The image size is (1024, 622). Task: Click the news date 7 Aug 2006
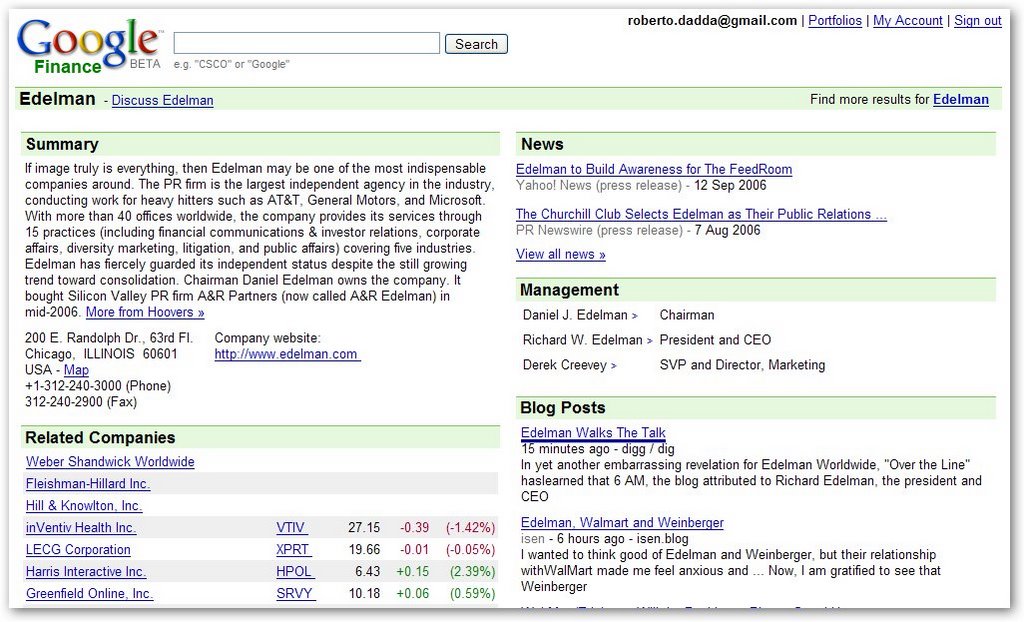click(x=728, y=231)
